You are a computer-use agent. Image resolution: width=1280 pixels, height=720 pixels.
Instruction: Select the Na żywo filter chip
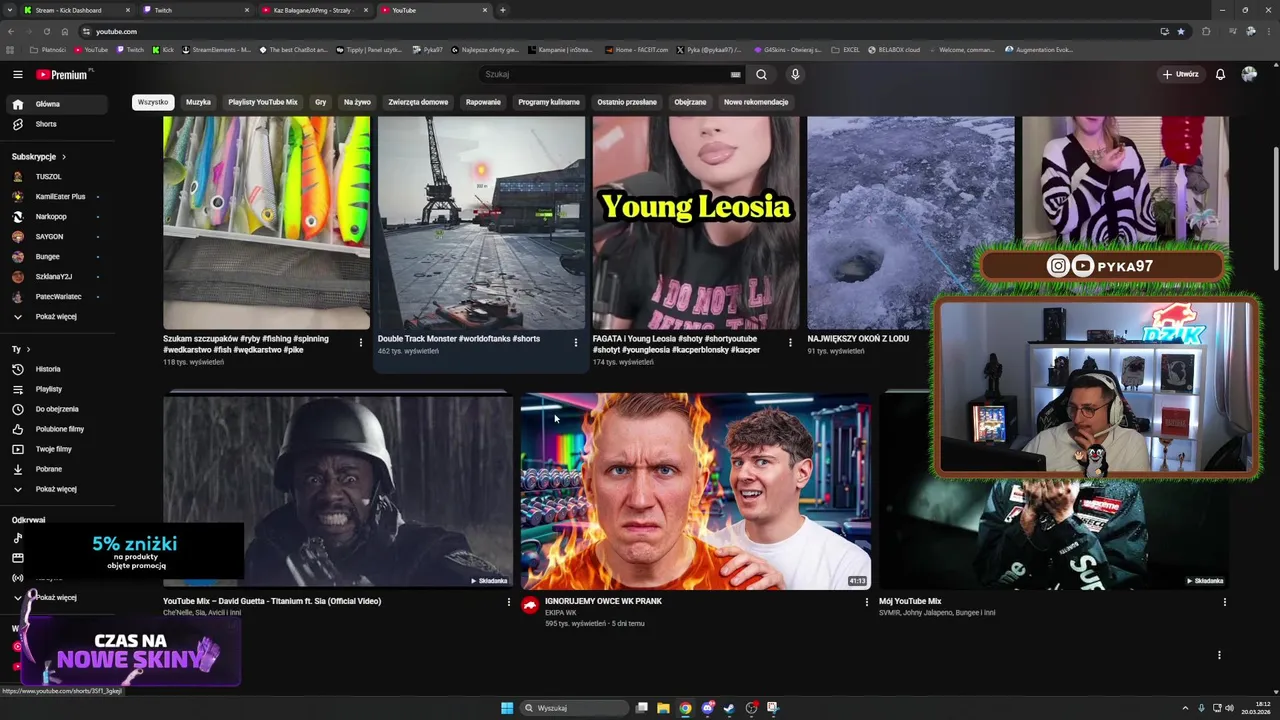(x=357, y=102)
